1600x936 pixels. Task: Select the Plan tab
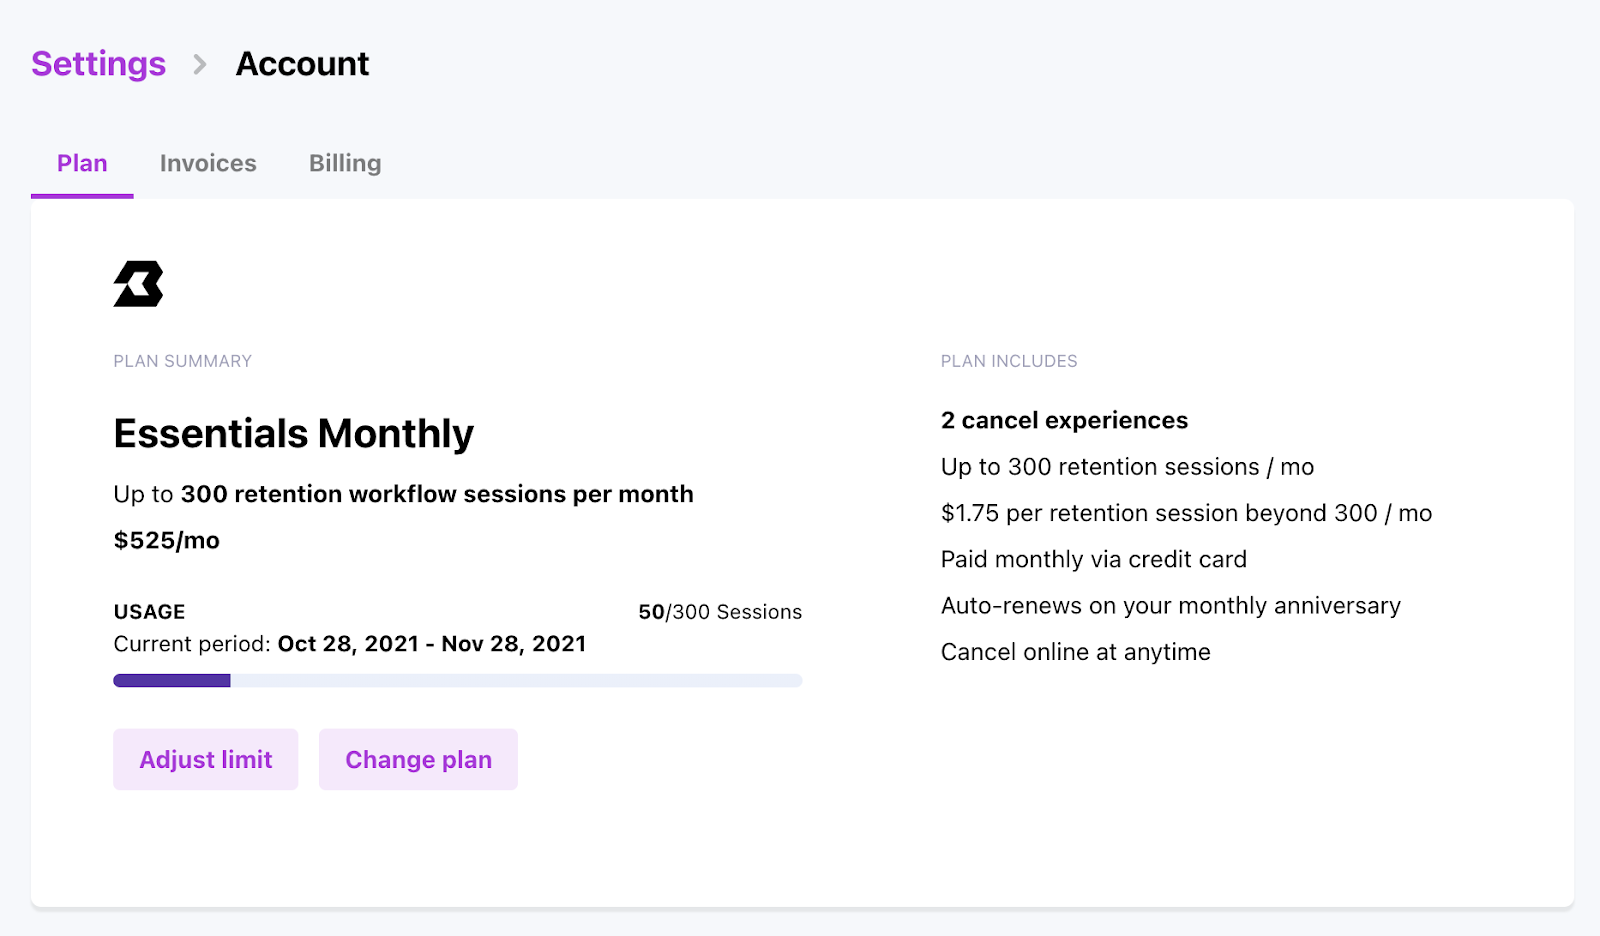[x=82, y=163]
